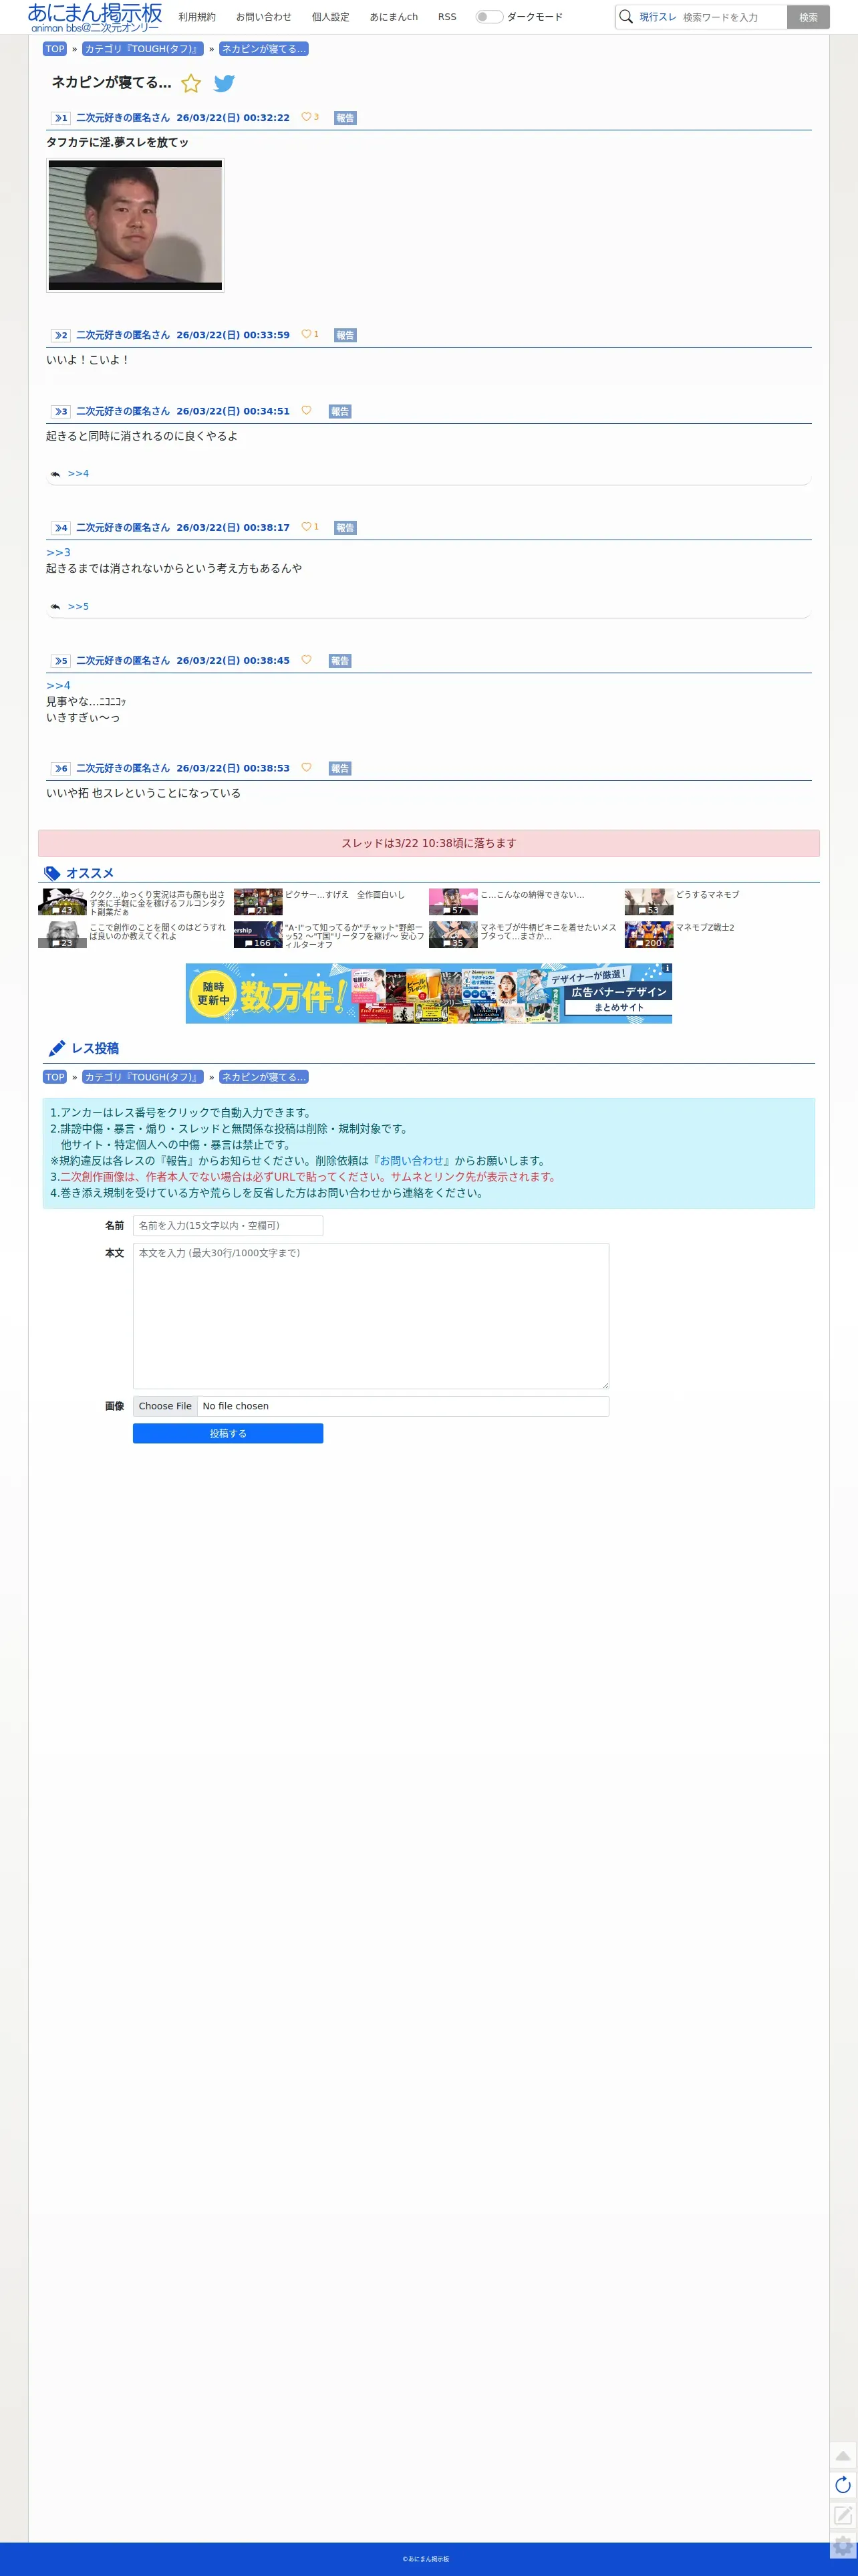
Task: Open recommended thread ピクサー…すげえ
Action: coord(345,895)
